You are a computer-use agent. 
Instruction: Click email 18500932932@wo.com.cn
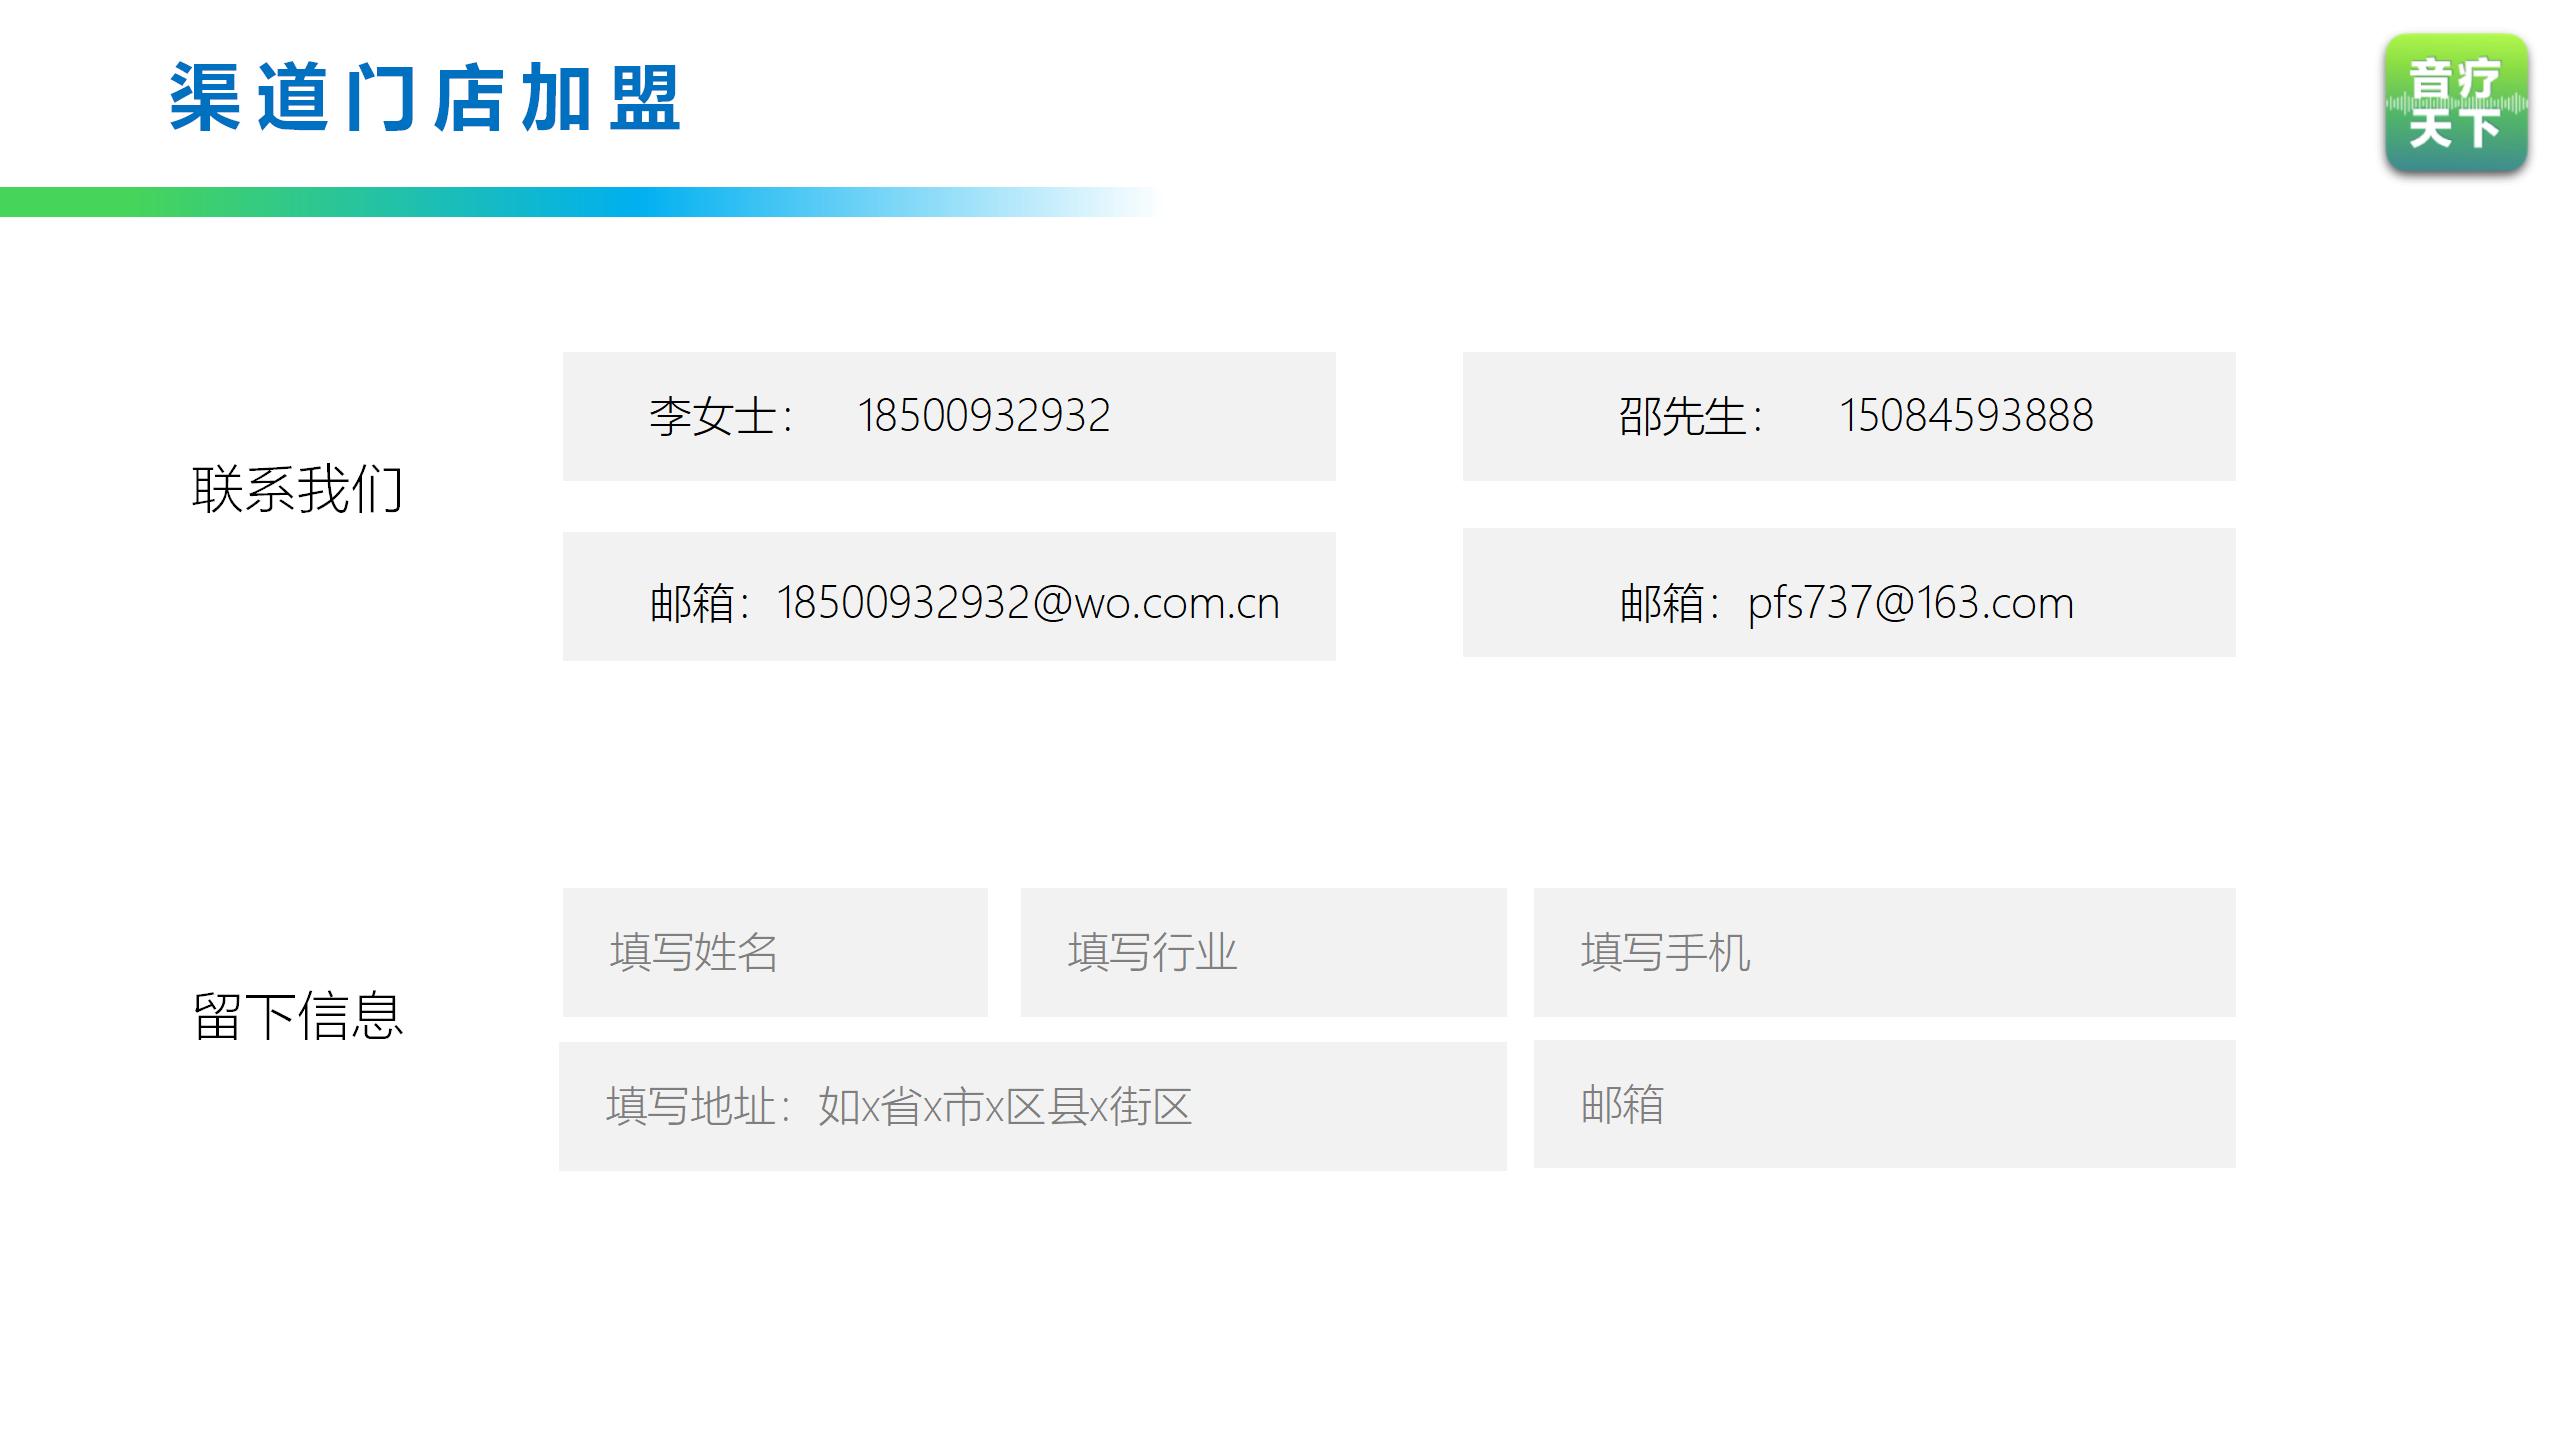click(x=1028, y=603)
